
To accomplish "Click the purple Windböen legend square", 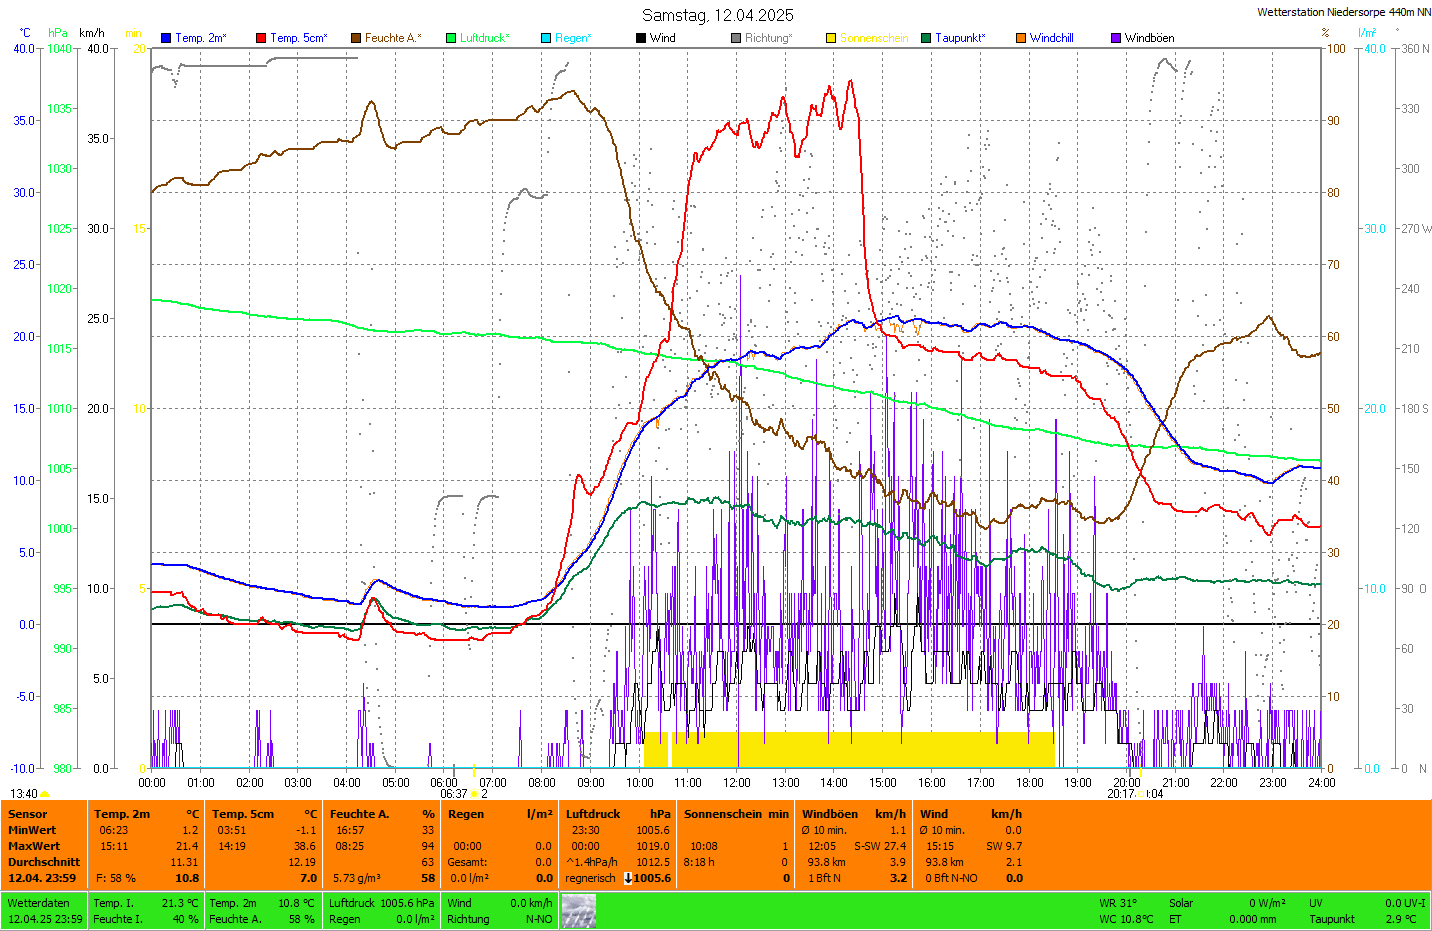I will (1116, 38).
